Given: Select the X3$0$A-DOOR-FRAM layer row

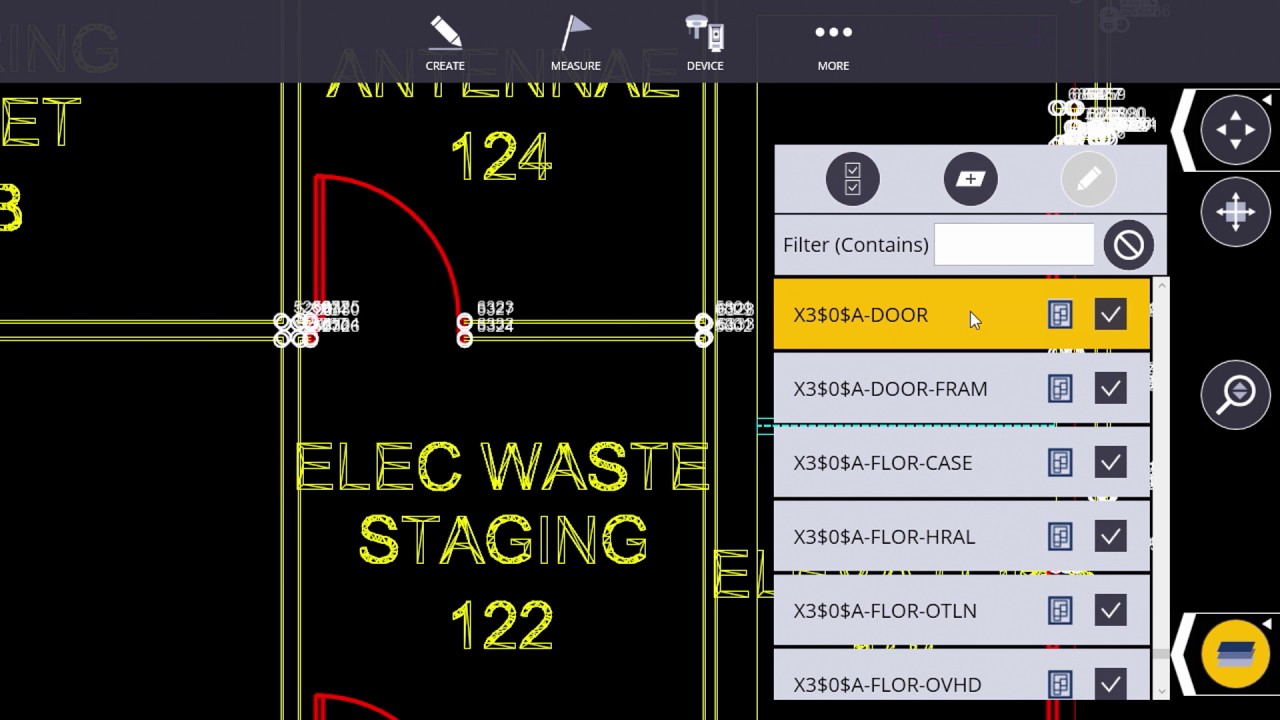Looking at the screenshot, I should point(962,389).
